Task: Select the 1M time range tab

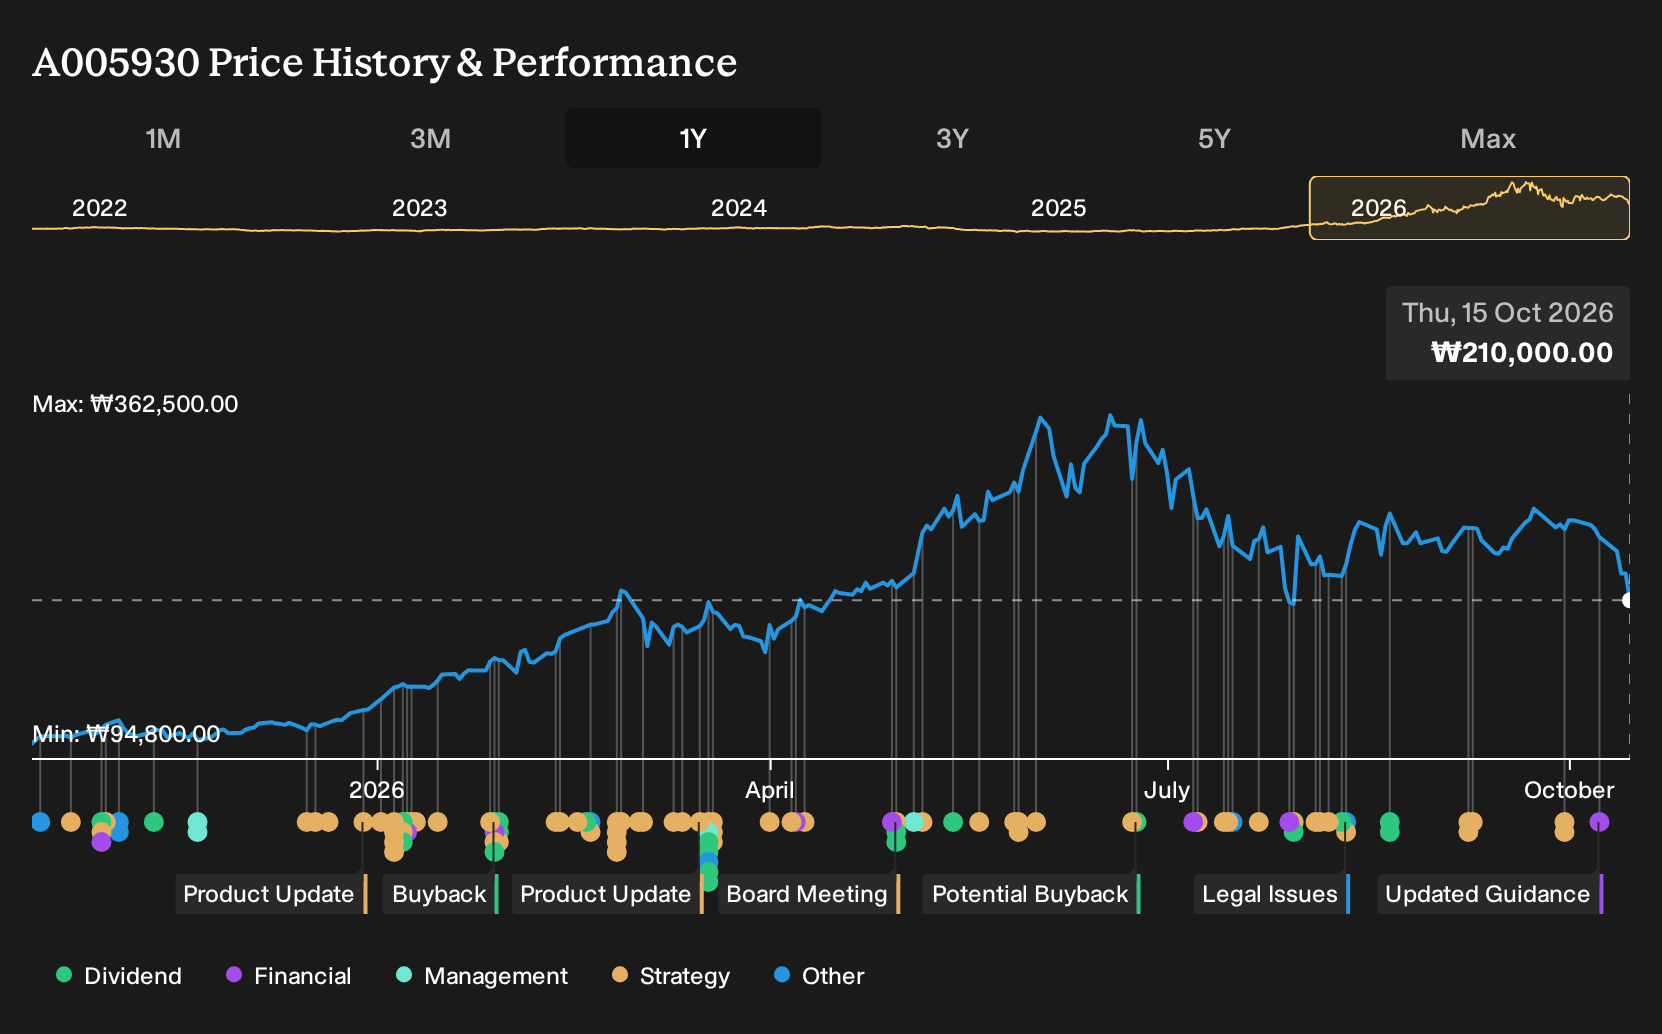Action: [x=163, y=138]
